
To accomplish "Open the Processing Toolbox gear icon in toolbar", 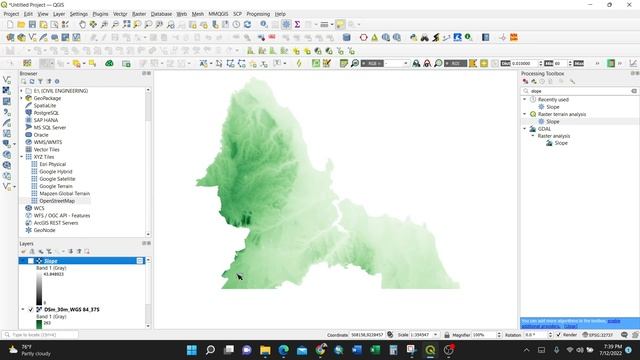I will (286, 24).
